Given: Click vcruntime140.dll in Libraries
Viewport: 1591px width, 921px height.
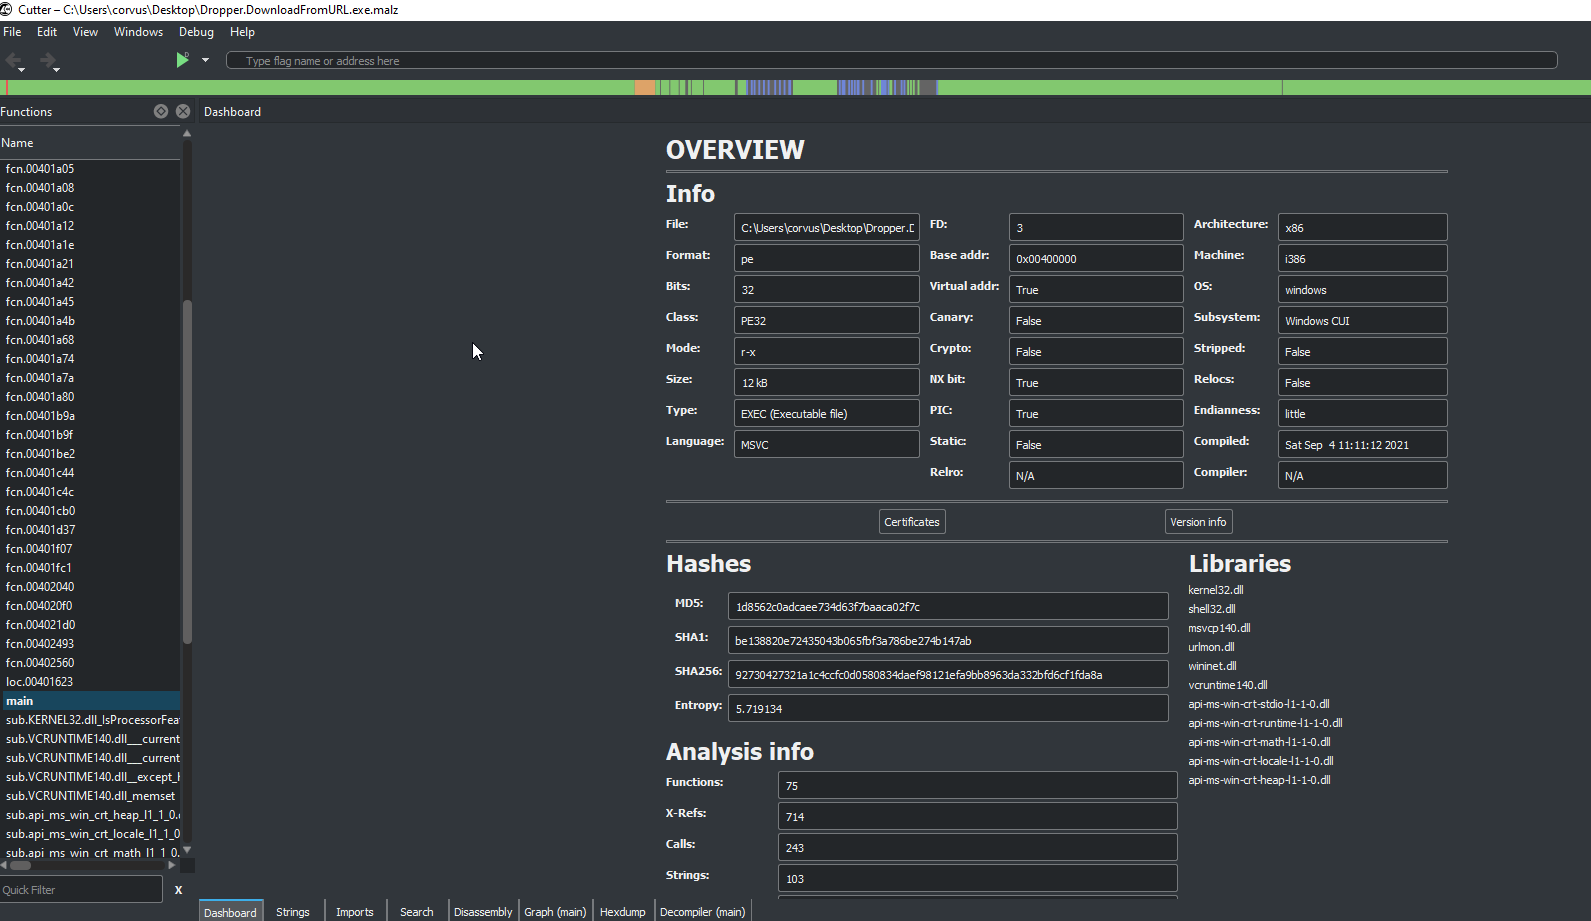Looking at the screenshot, I should click(1228, 685).
